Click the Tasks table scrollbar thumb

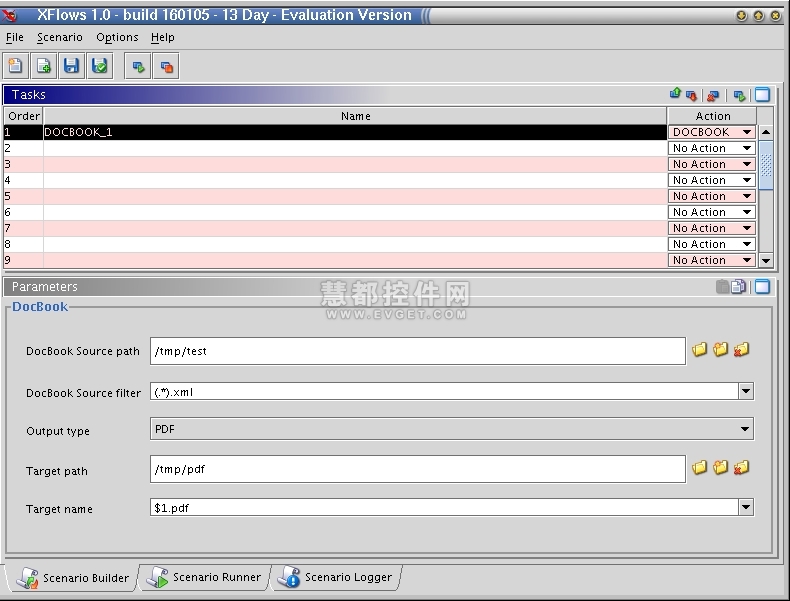click(x=766, y=166)
